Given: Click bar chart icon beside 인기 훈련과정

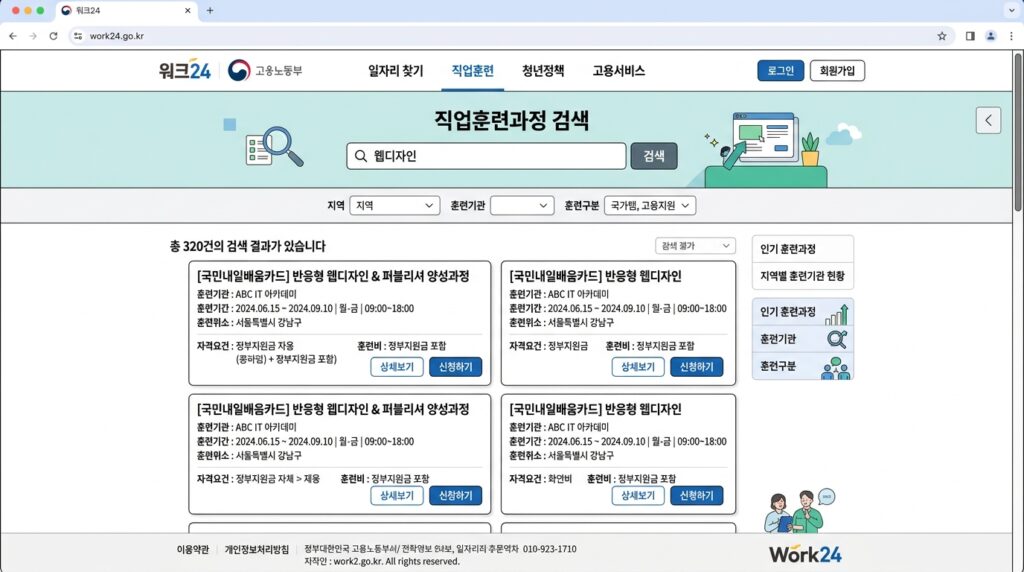Looking at the screenshot, I should point(837,315).
